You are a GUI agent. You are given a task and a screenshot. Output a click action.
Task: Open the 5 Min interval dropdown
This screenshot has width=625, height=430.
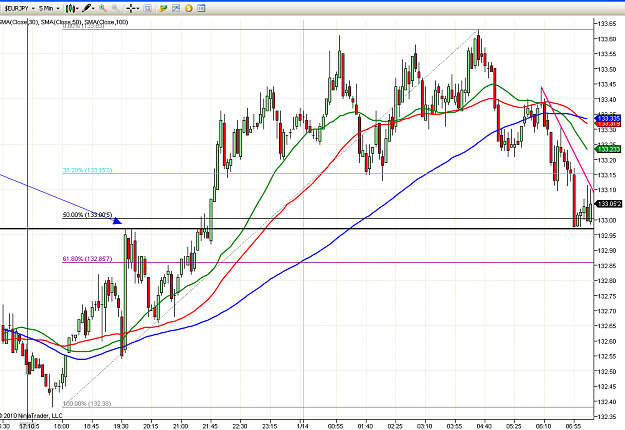point(49,8)
